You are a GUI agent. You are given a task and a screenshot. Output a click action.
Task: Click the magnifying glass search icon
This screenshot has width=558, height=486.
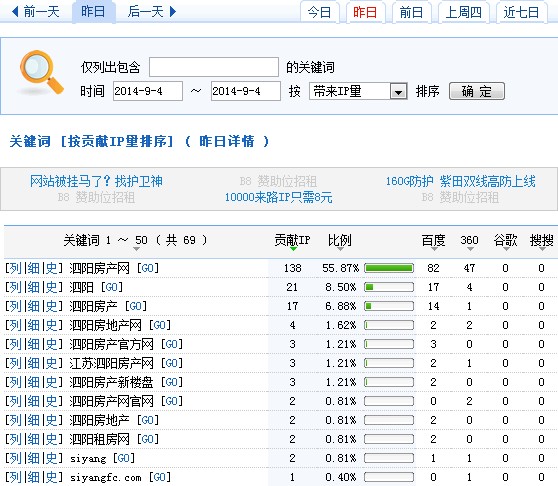tap(41, 73)
